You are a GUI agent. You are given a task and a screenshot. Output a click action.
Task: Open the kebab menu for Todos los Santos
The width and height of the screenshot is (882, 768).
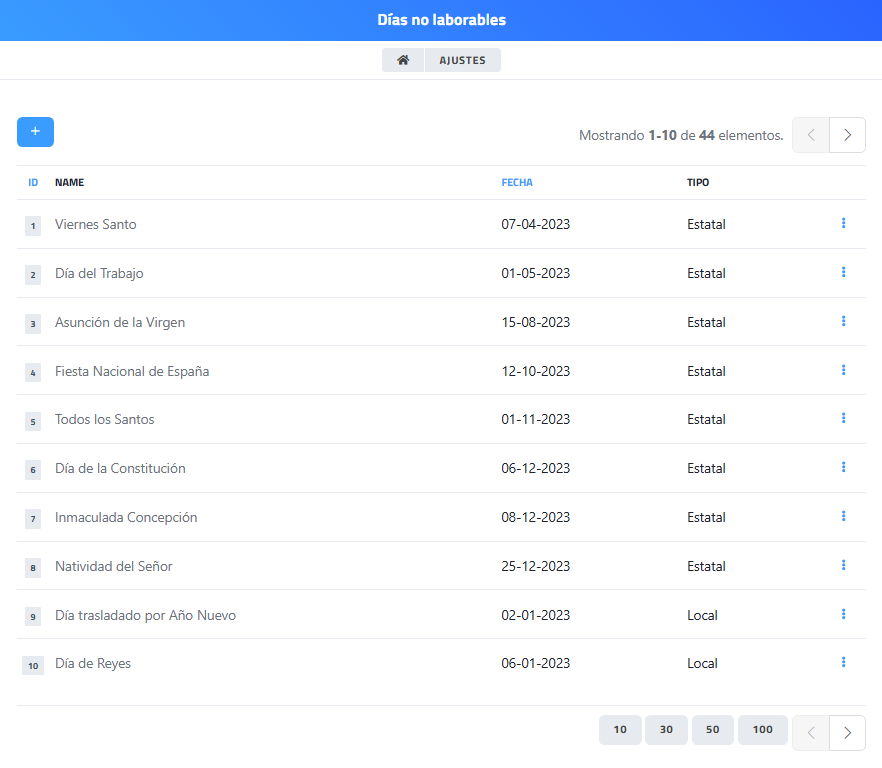coord(843,418)
